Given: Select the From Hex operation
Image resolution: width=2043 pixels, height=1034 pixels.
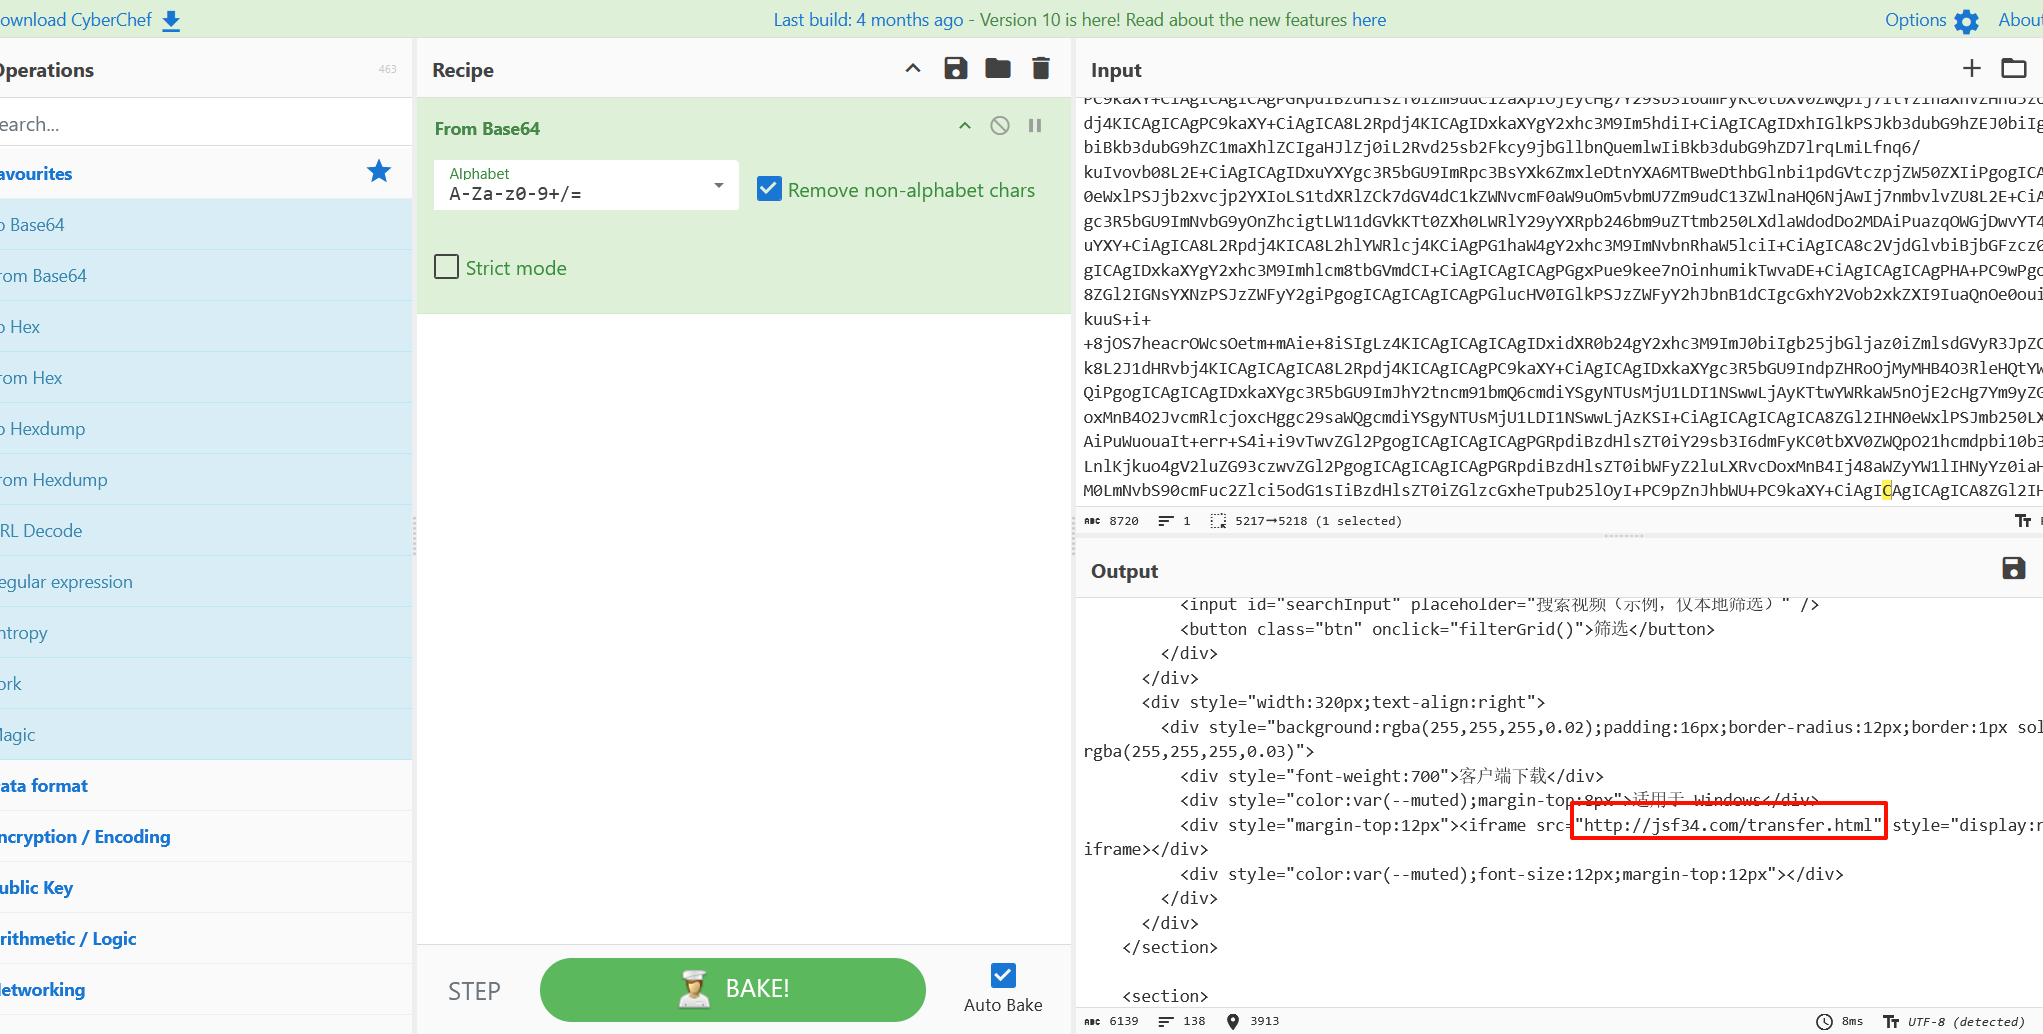Looking at the screenshot, I should pos(205,377).
